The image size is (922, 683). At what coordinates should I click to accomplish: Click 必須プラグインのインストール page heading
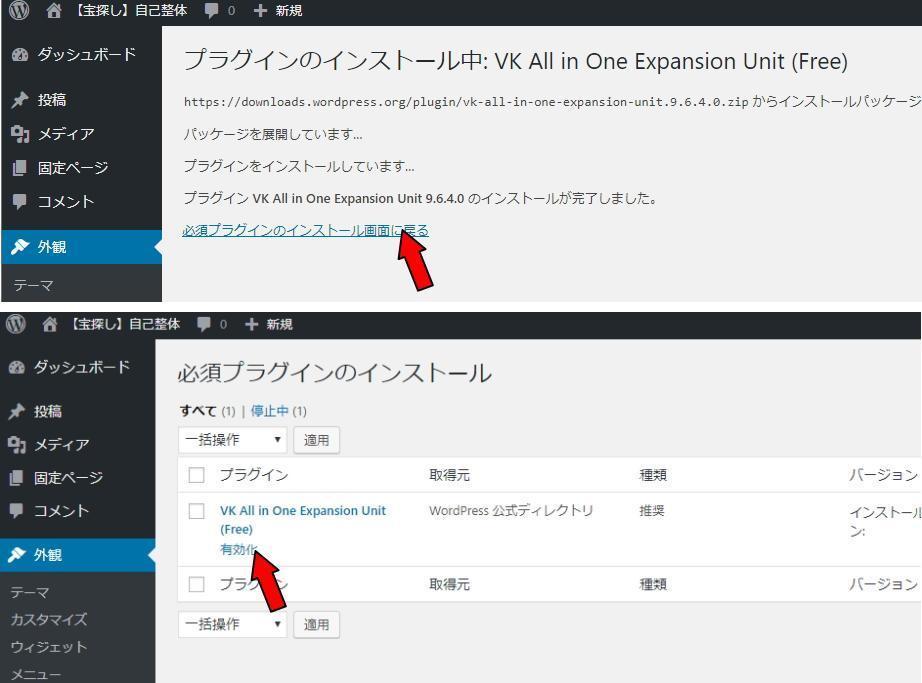[x=335, y=373]
